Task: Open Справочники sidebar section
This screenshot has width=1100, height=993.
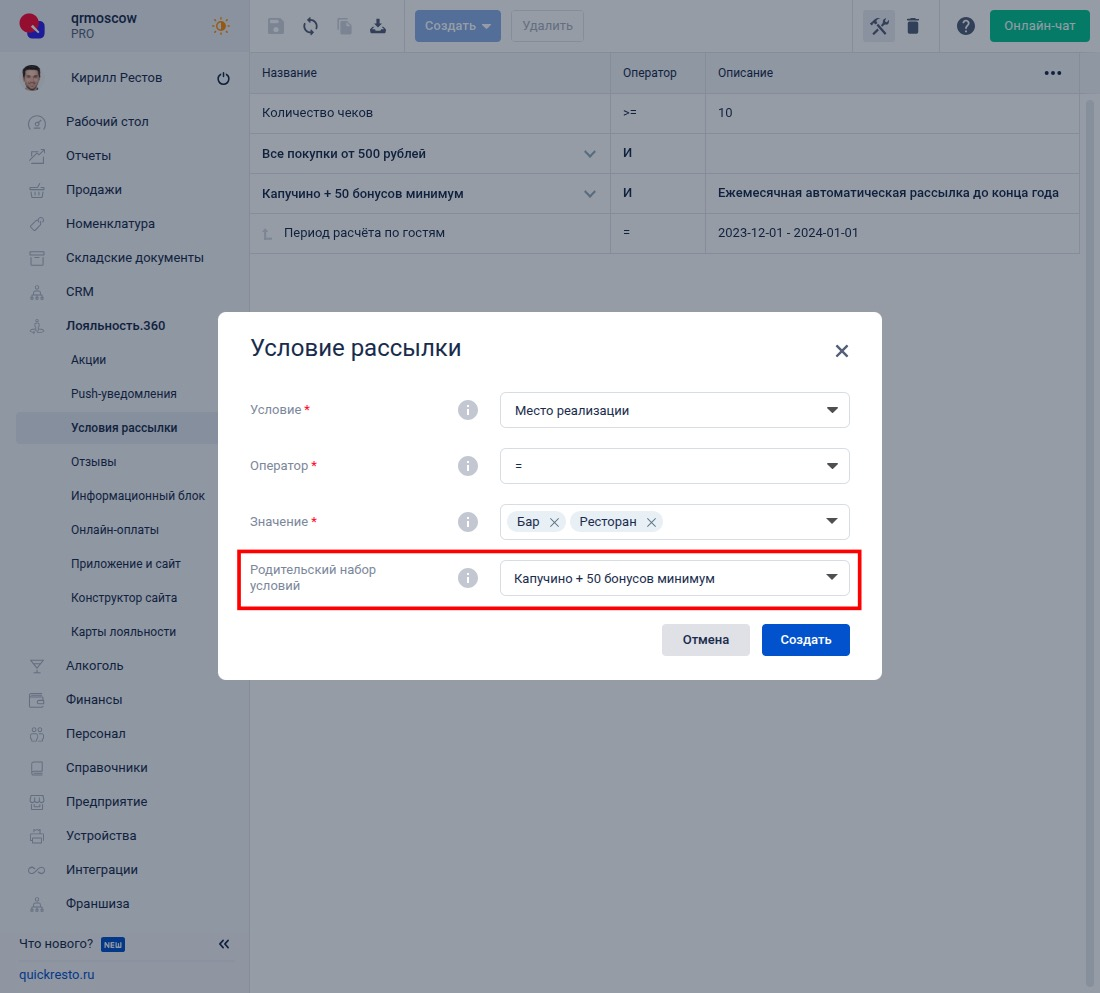Action: 107,768
